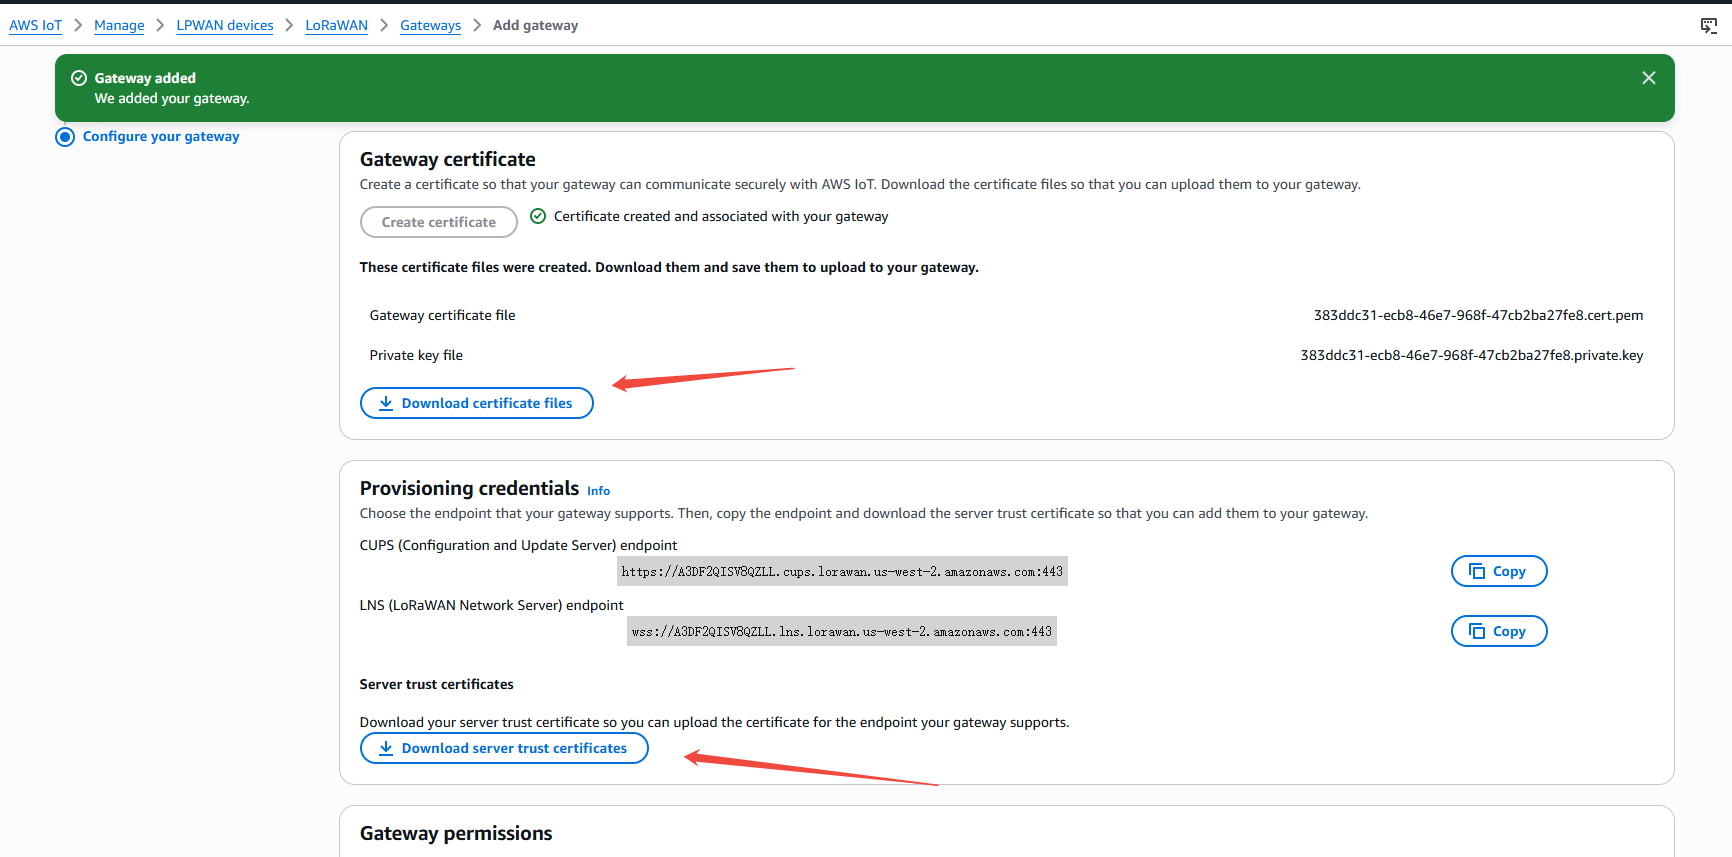Click certificate created status checkmark icon

(538, 216)
